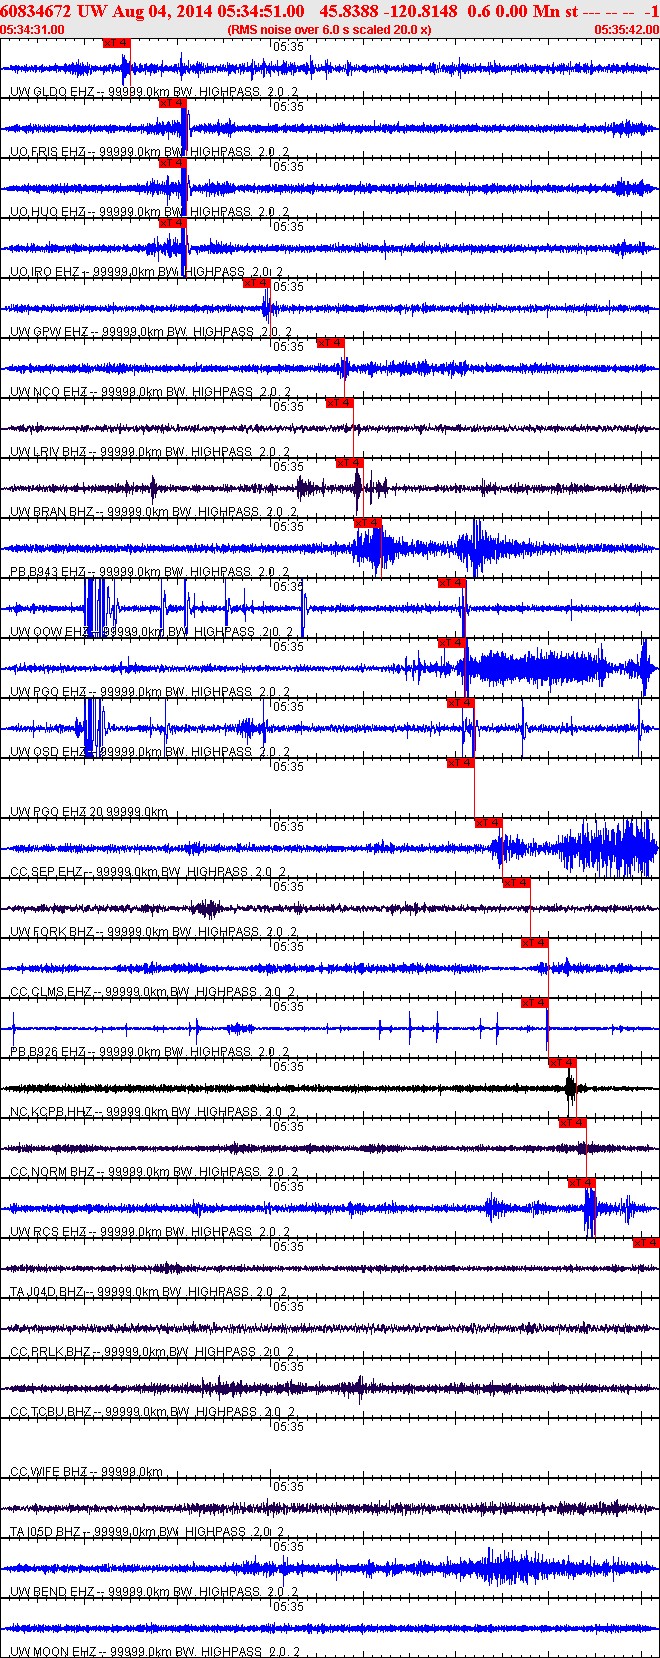The height and width of the screenshot is (1658, 660).
Task: Click the magnitude text 0.6 0.00 Mn
Action: coord(512,11)
